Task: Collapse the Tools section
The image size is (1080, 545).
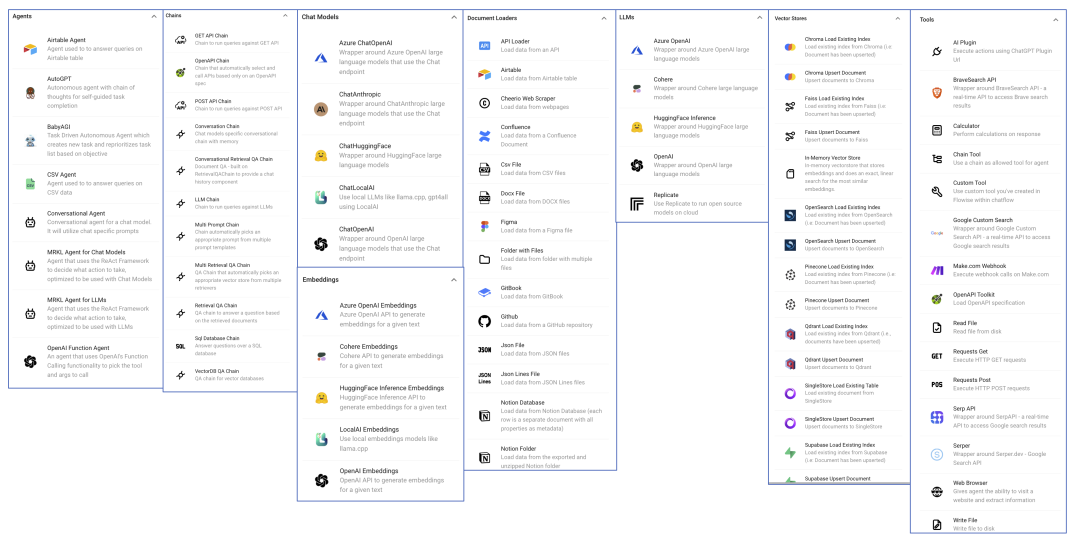Action: (1055, 20)
